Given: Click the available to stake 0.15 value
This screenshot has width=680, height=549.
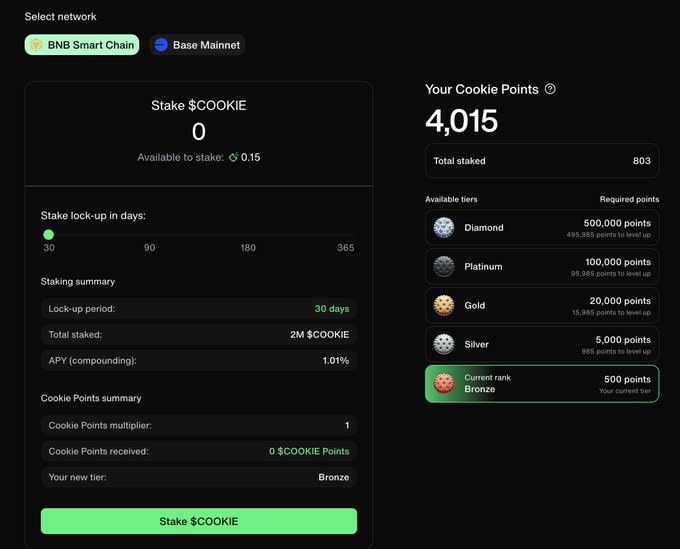Looking at the screenshot, I should coord(251,157).
